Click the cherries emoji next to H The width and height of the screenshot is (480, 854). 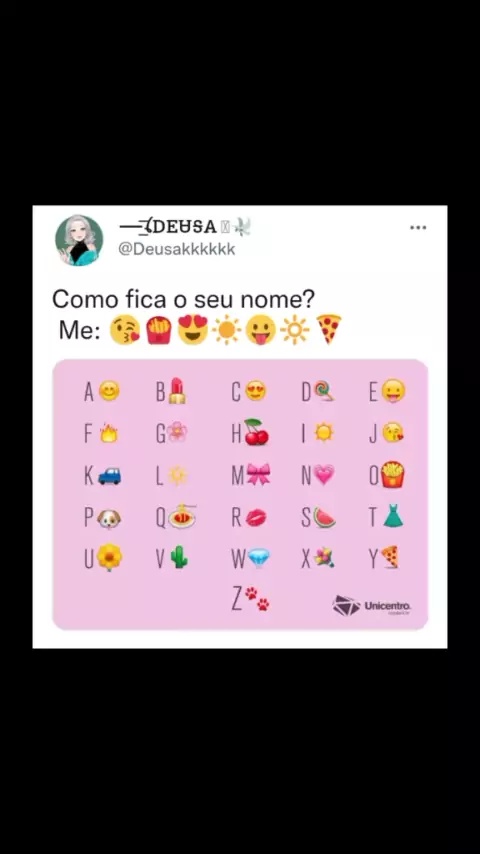[x=256, y=432]
